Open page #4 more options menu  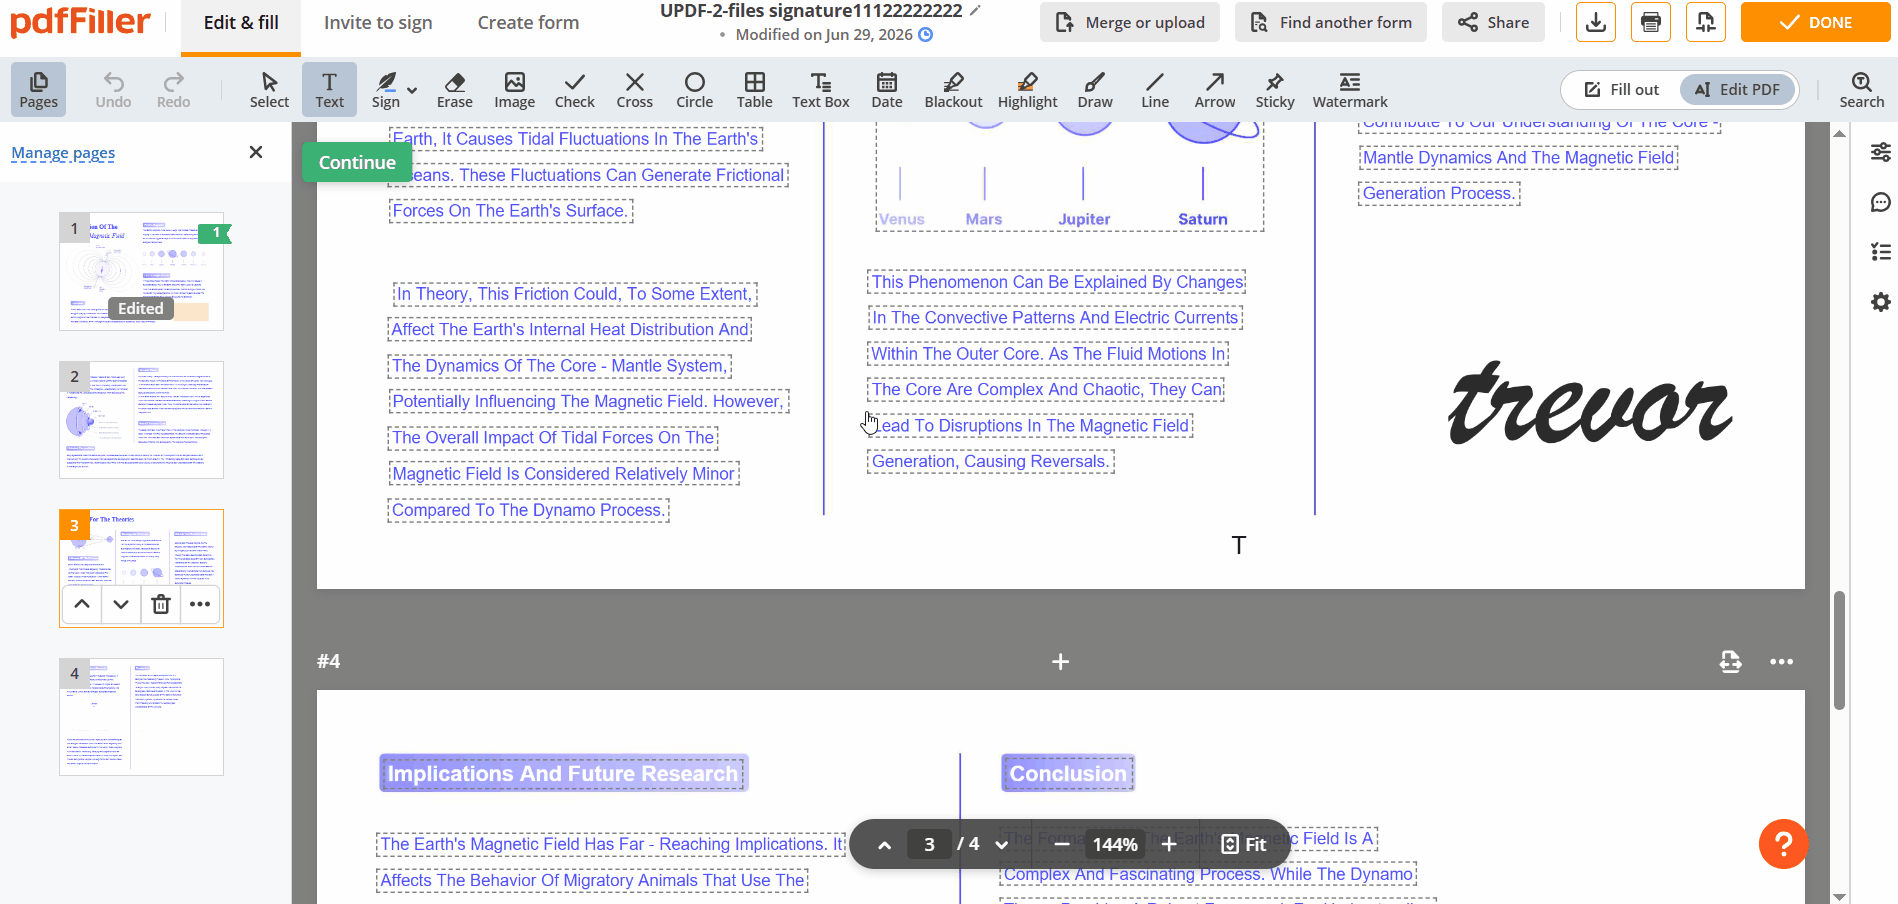tap(1781, 661)
